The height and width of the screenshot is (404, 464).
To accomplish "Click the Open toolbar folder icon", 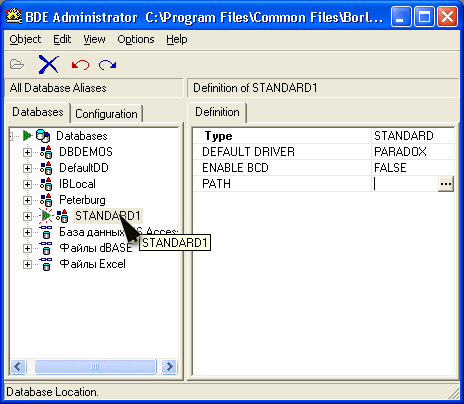I will pos(17,64).
